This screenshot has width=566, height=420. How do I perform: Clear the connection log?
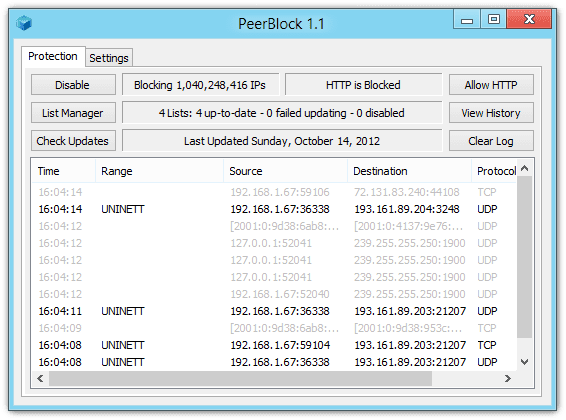(x=491, y=141)
